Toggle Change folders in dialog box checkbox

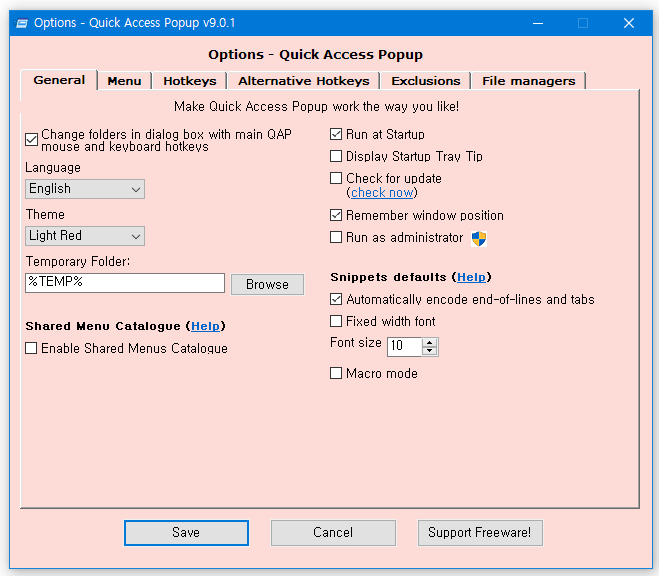[32, 140]
